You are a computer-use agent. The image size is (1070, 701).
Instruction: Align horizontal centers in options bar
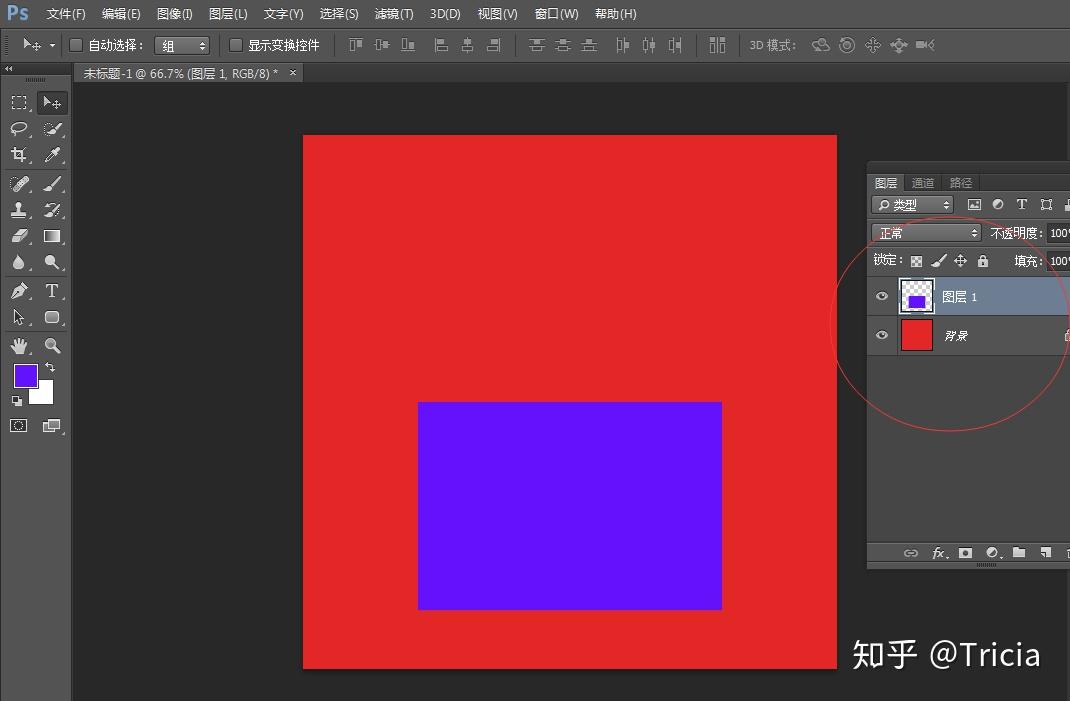point(467,45)
